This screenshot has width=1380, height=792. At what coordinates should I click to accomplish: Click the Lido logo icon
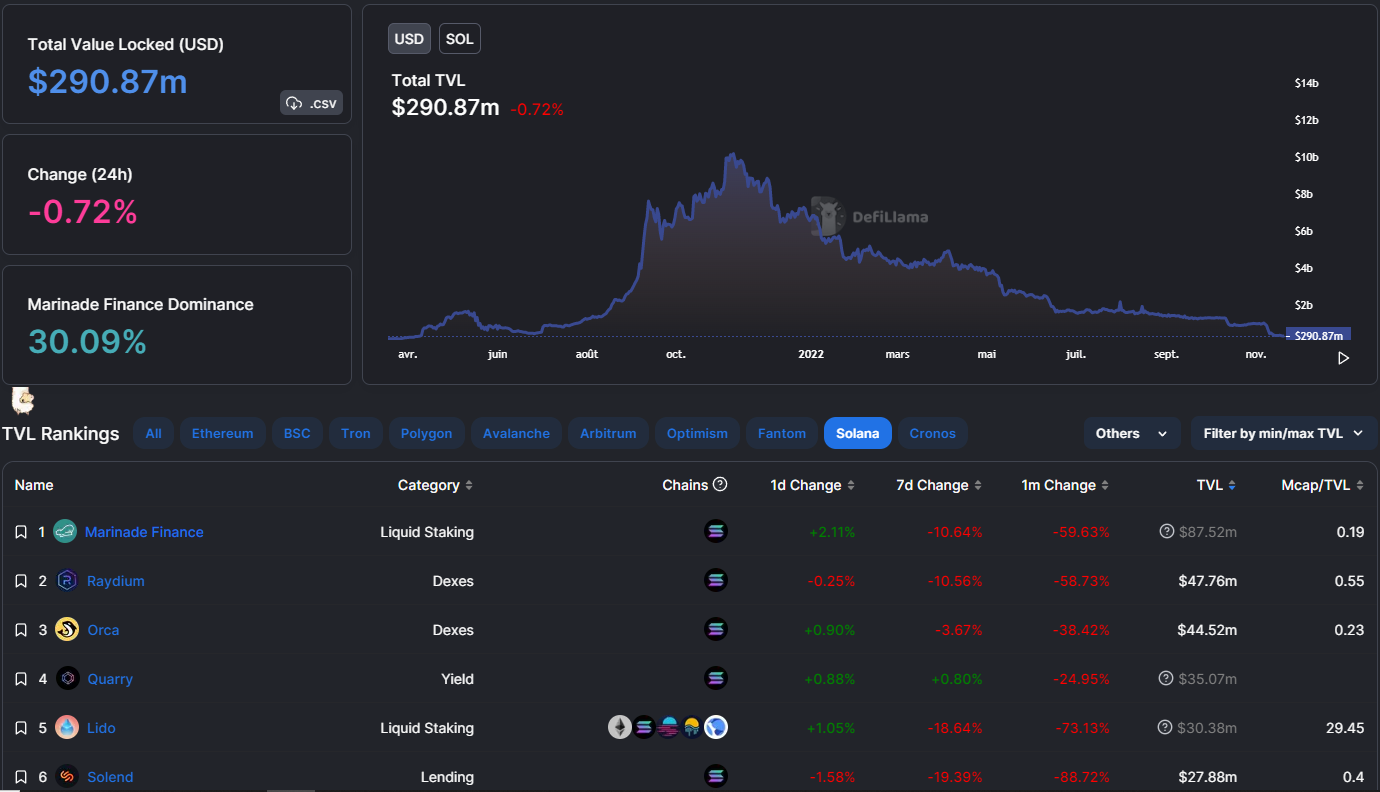tap(67, 727)
